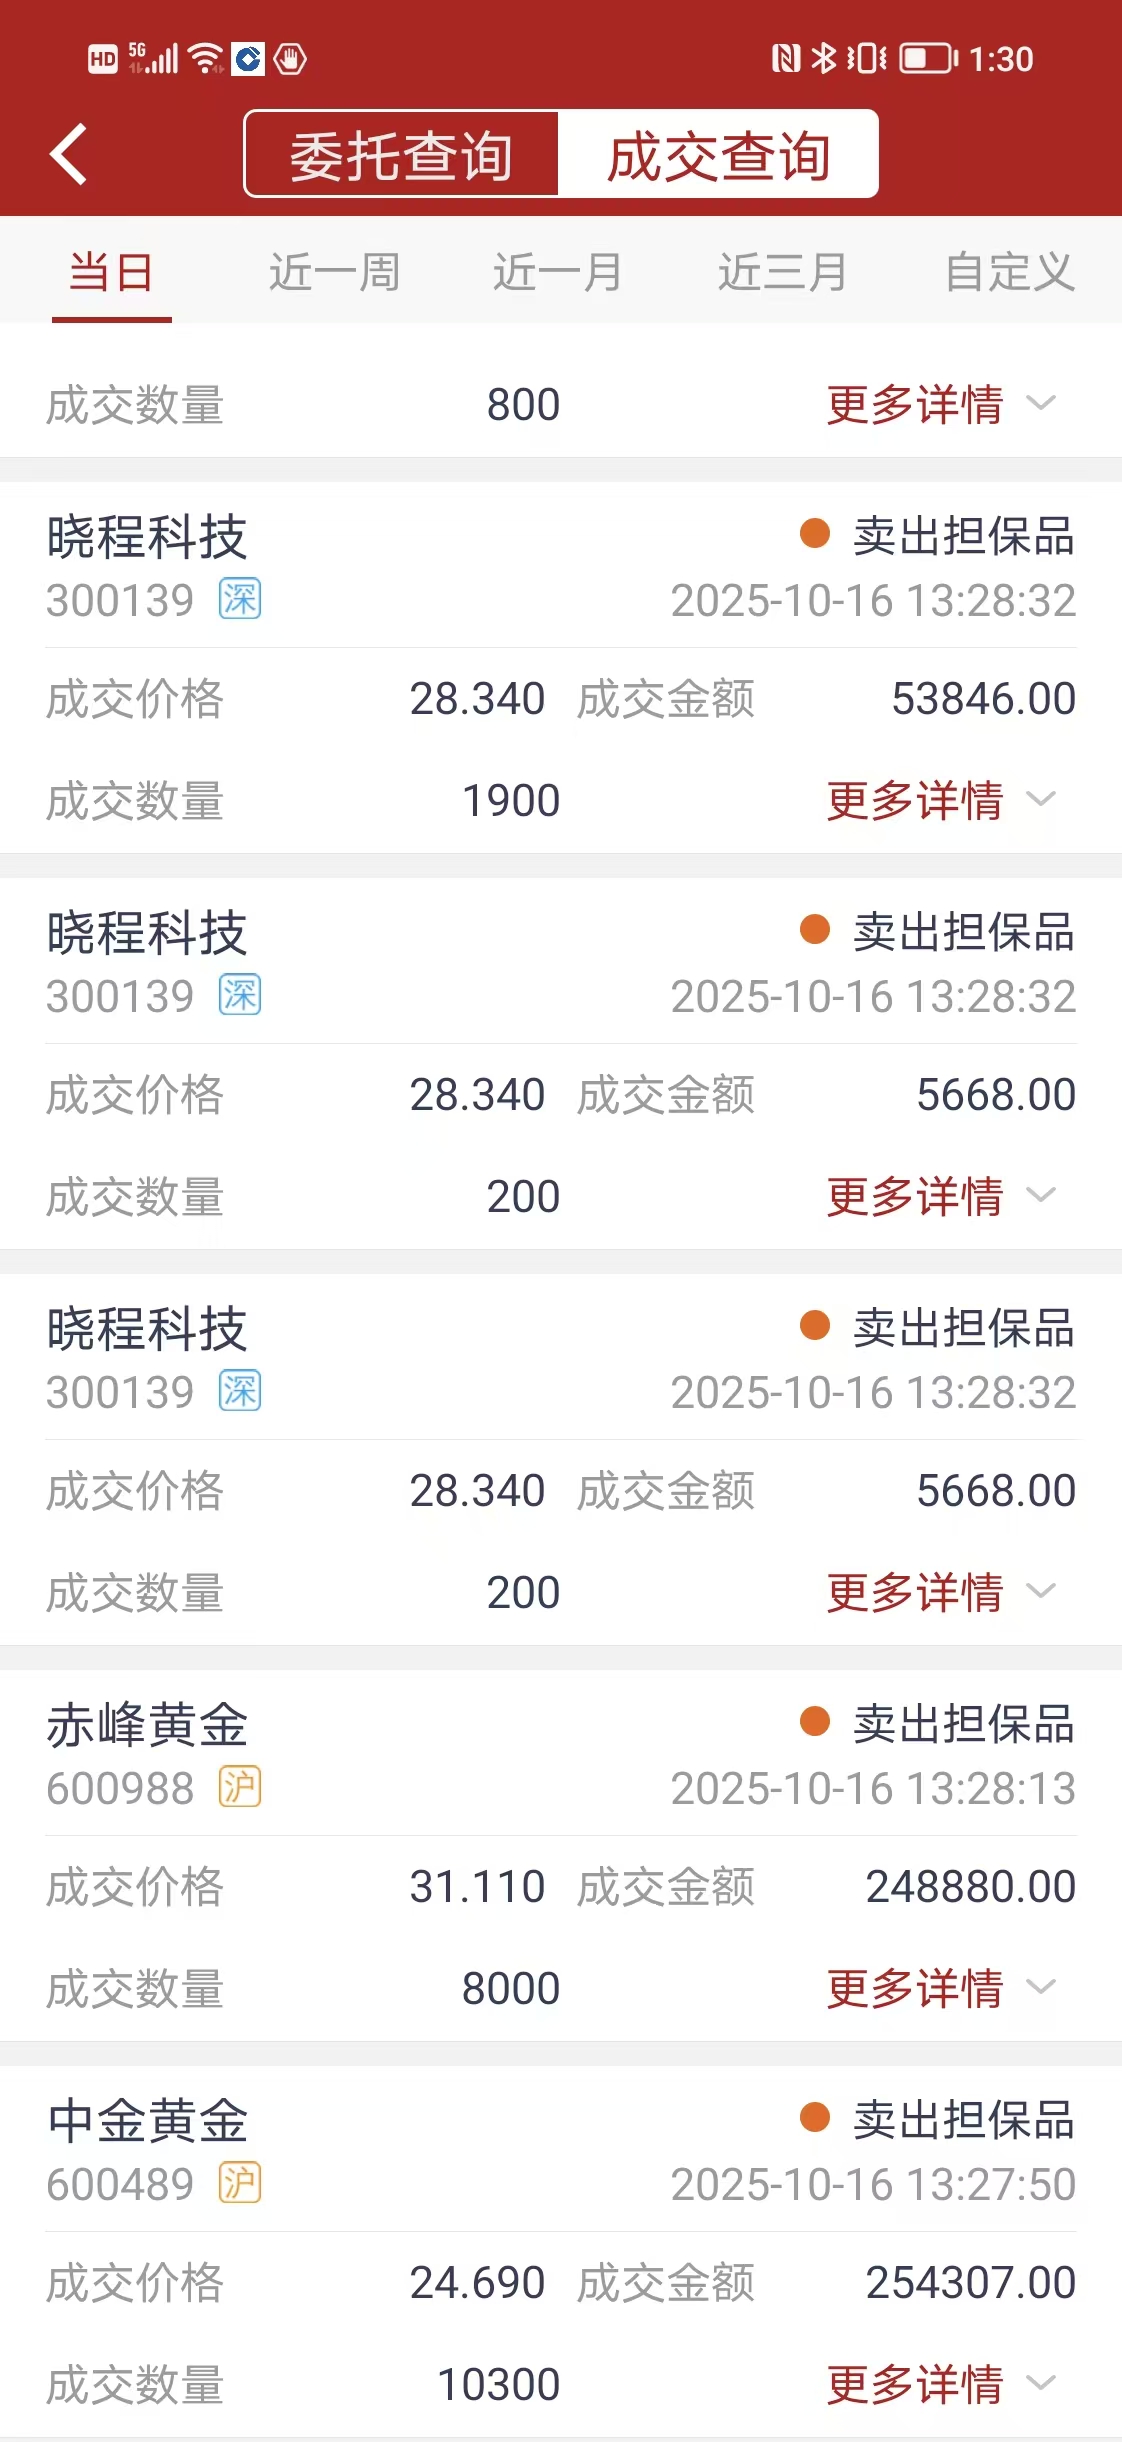The height and width of the screenshot is (2442, 1122).
Task: Expand 更多详情 for 800 quantity record
Action: point(941,405)
